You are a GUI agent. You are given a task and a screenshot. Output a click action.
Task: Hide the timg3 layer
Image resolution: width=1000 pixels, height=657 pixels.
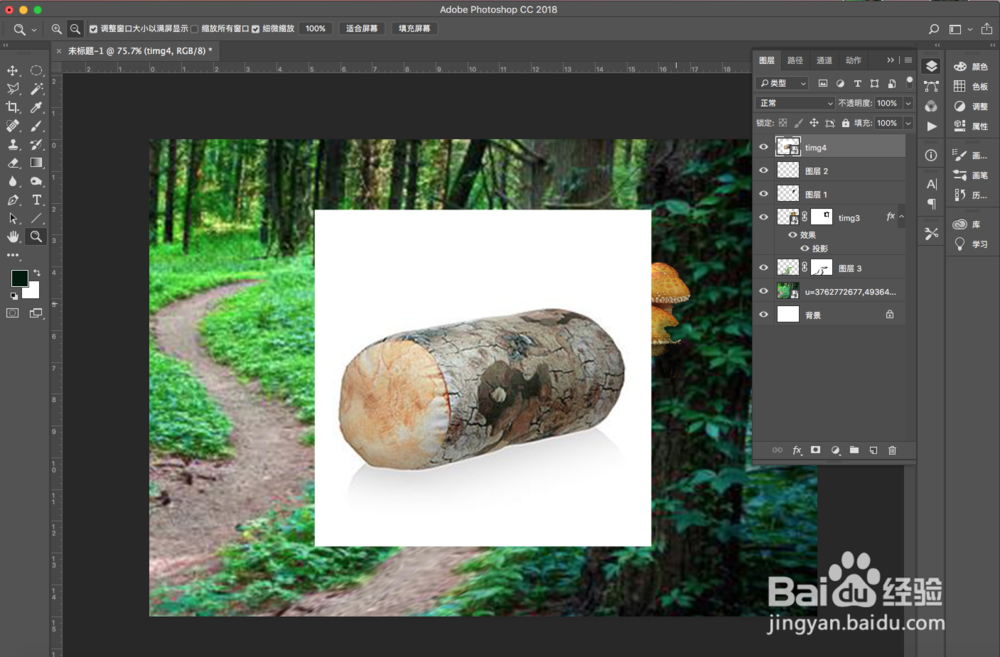pos(763,218)
